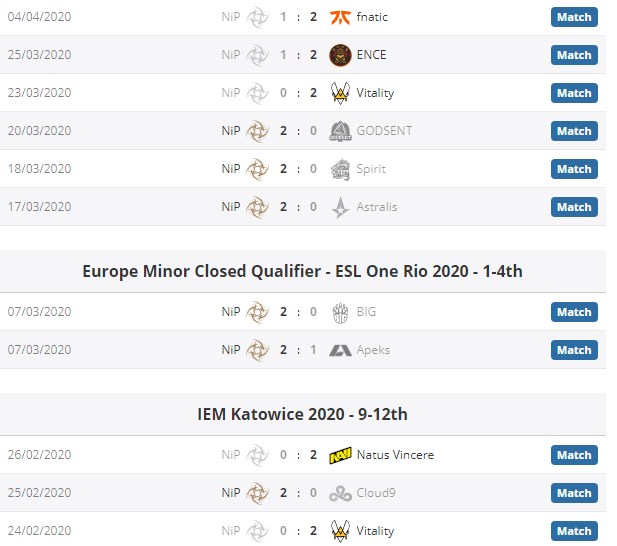This screenshot has height=546, width=617.
Task: View Match for NiP vs Apeks
Action: [574, 350]
